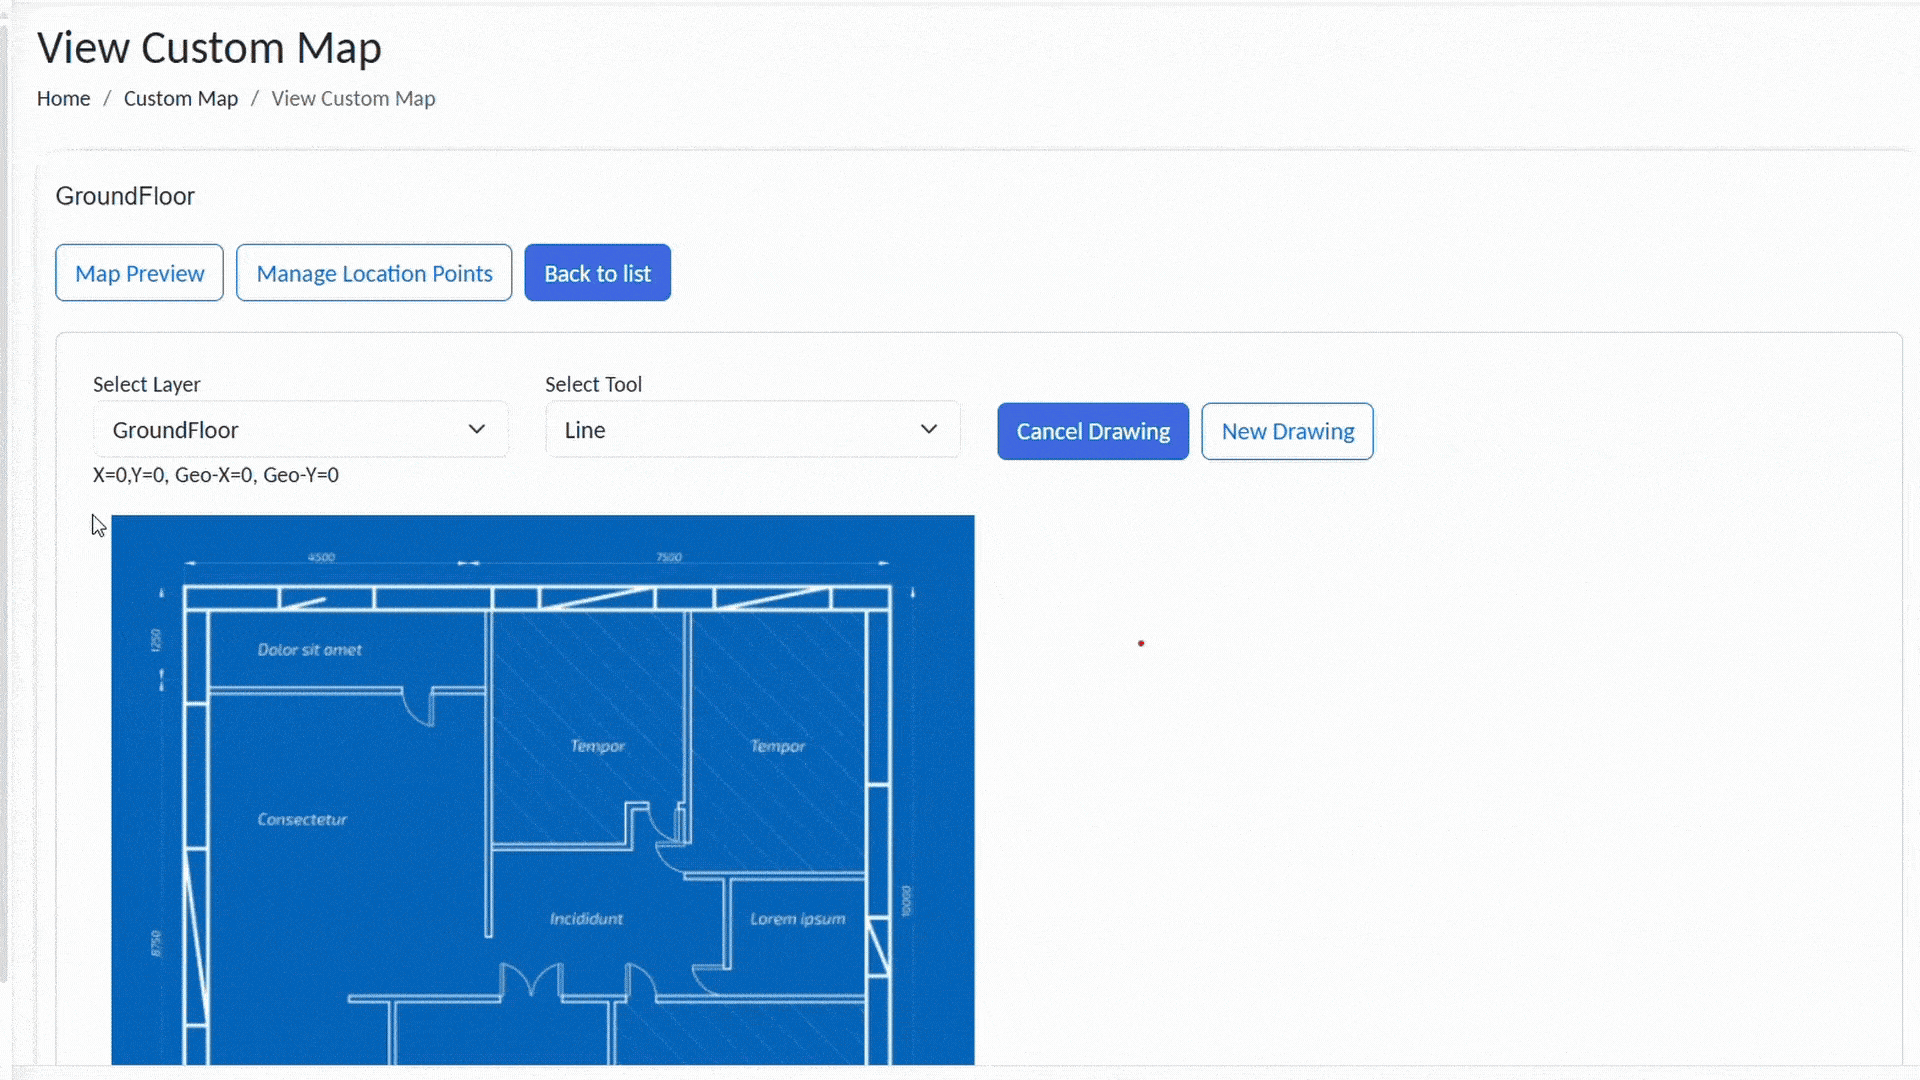Click the 'Lorem ipsum' room on the map
Screen dimensions: 1920x1080
(x=797, y=918)
